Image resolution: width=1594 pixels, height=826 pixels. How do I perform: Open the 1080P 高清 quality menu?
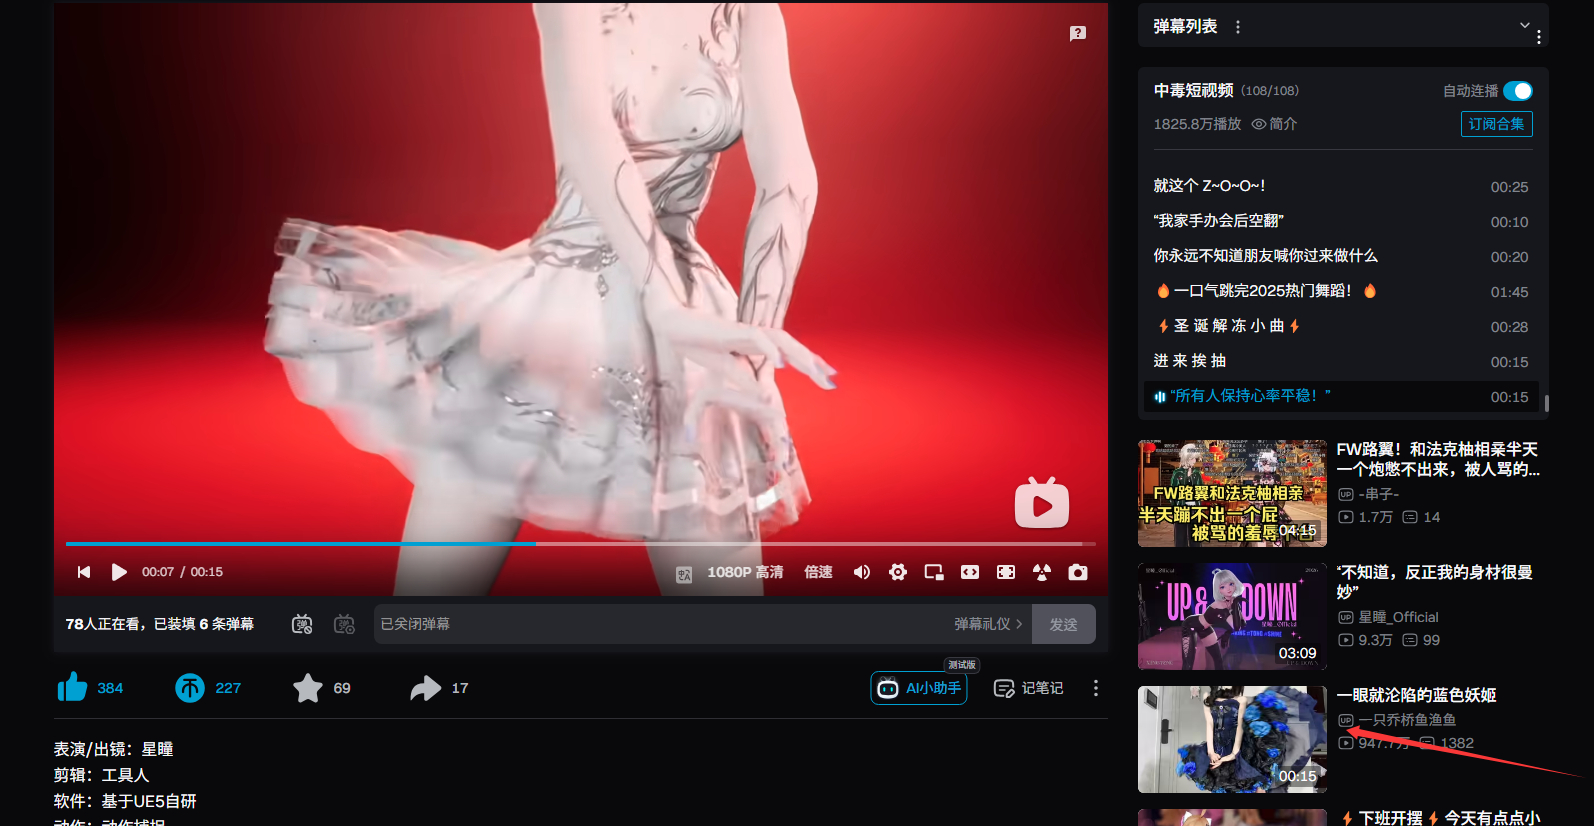(x=745, y=572)
